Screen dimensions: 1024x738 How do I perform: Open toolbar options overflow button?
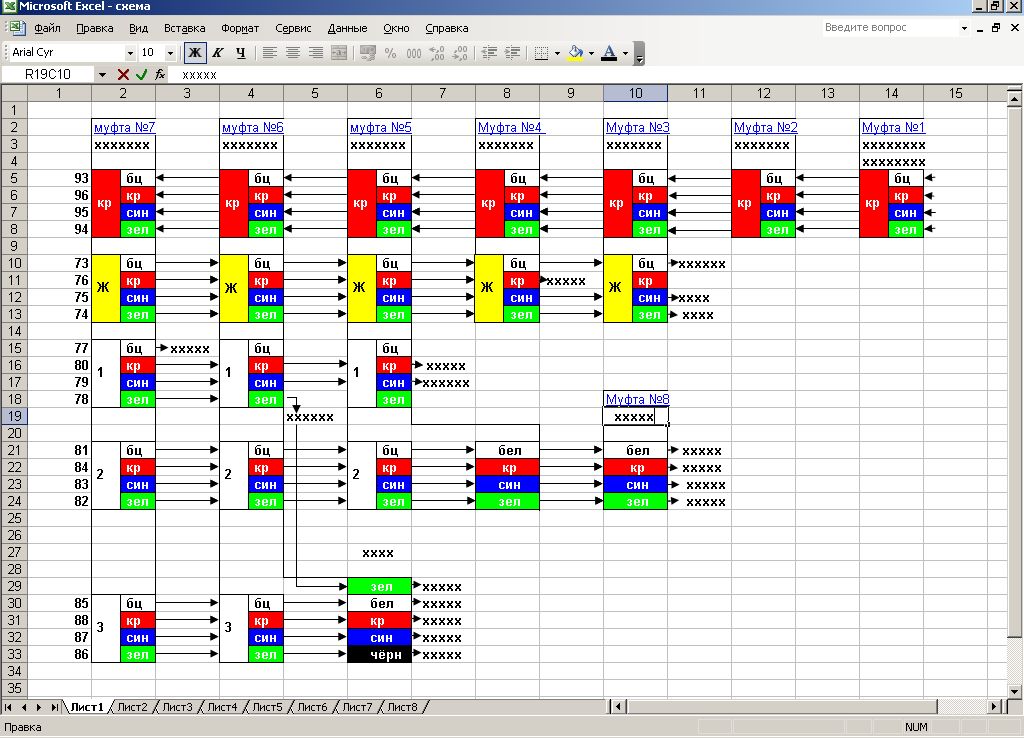(639, 53)
